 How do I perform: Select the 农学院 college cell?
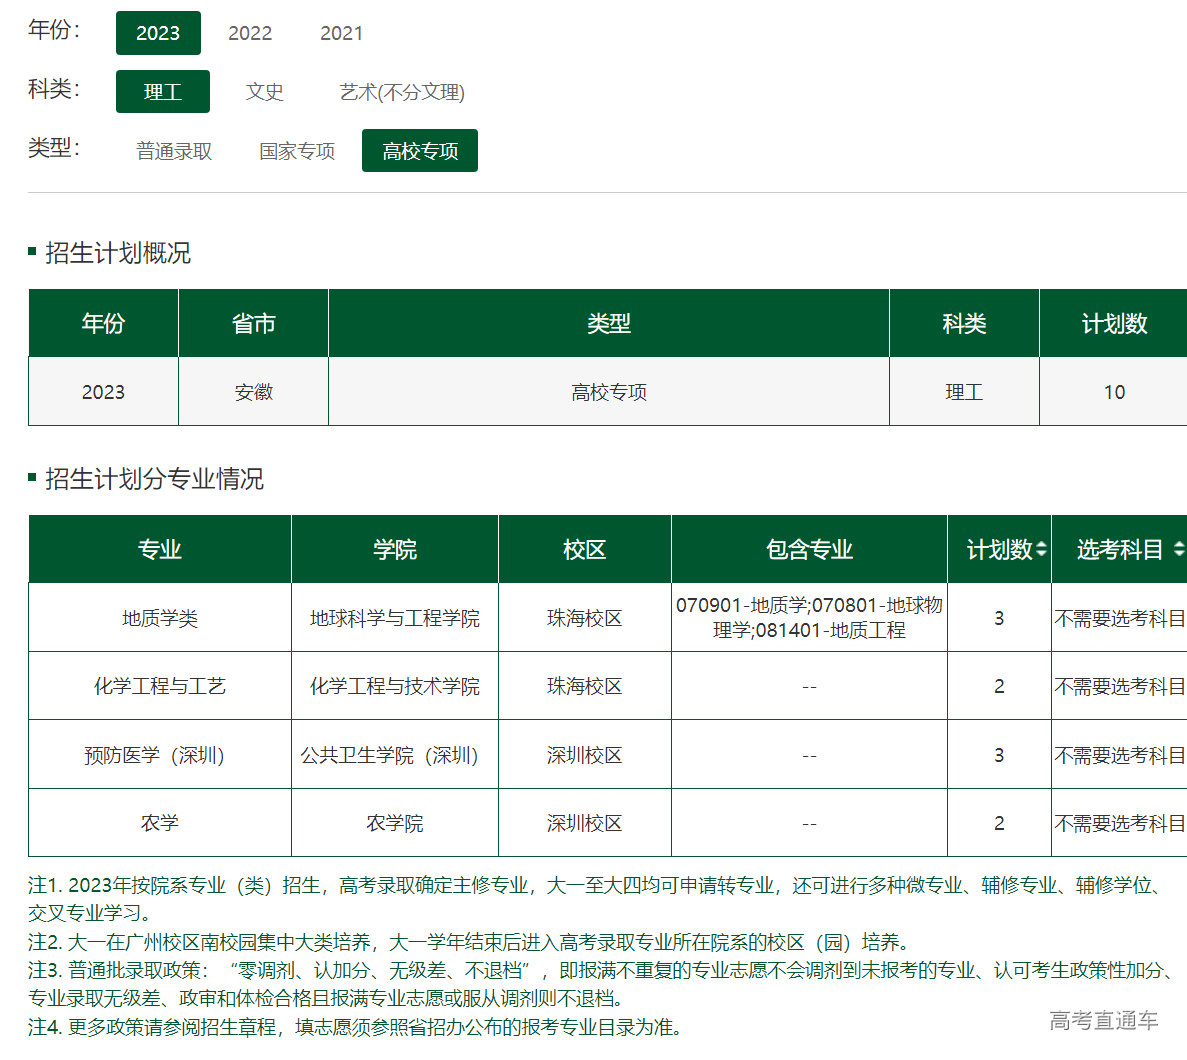pos(395,823)
